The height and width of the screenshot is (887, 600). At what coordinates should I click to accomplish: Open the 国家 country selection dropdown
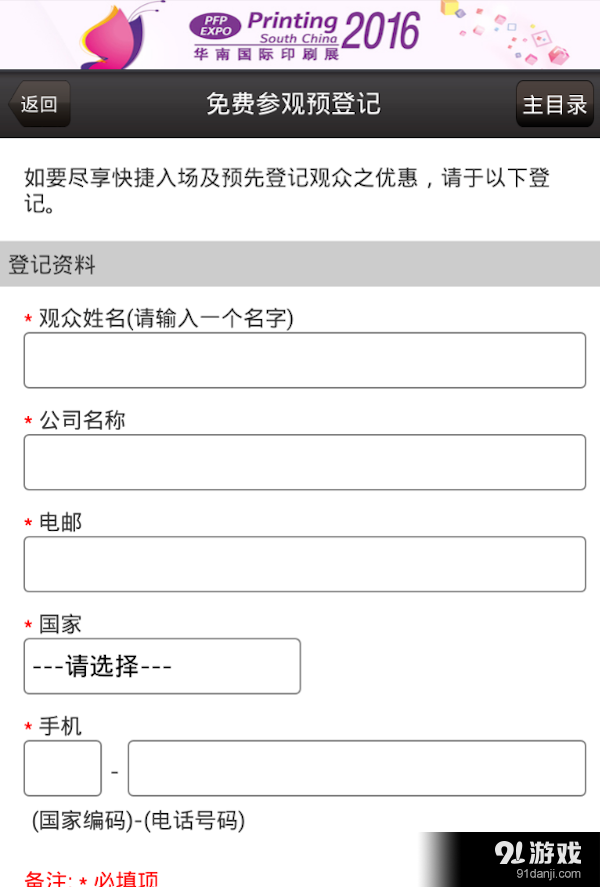pos(162,666)
